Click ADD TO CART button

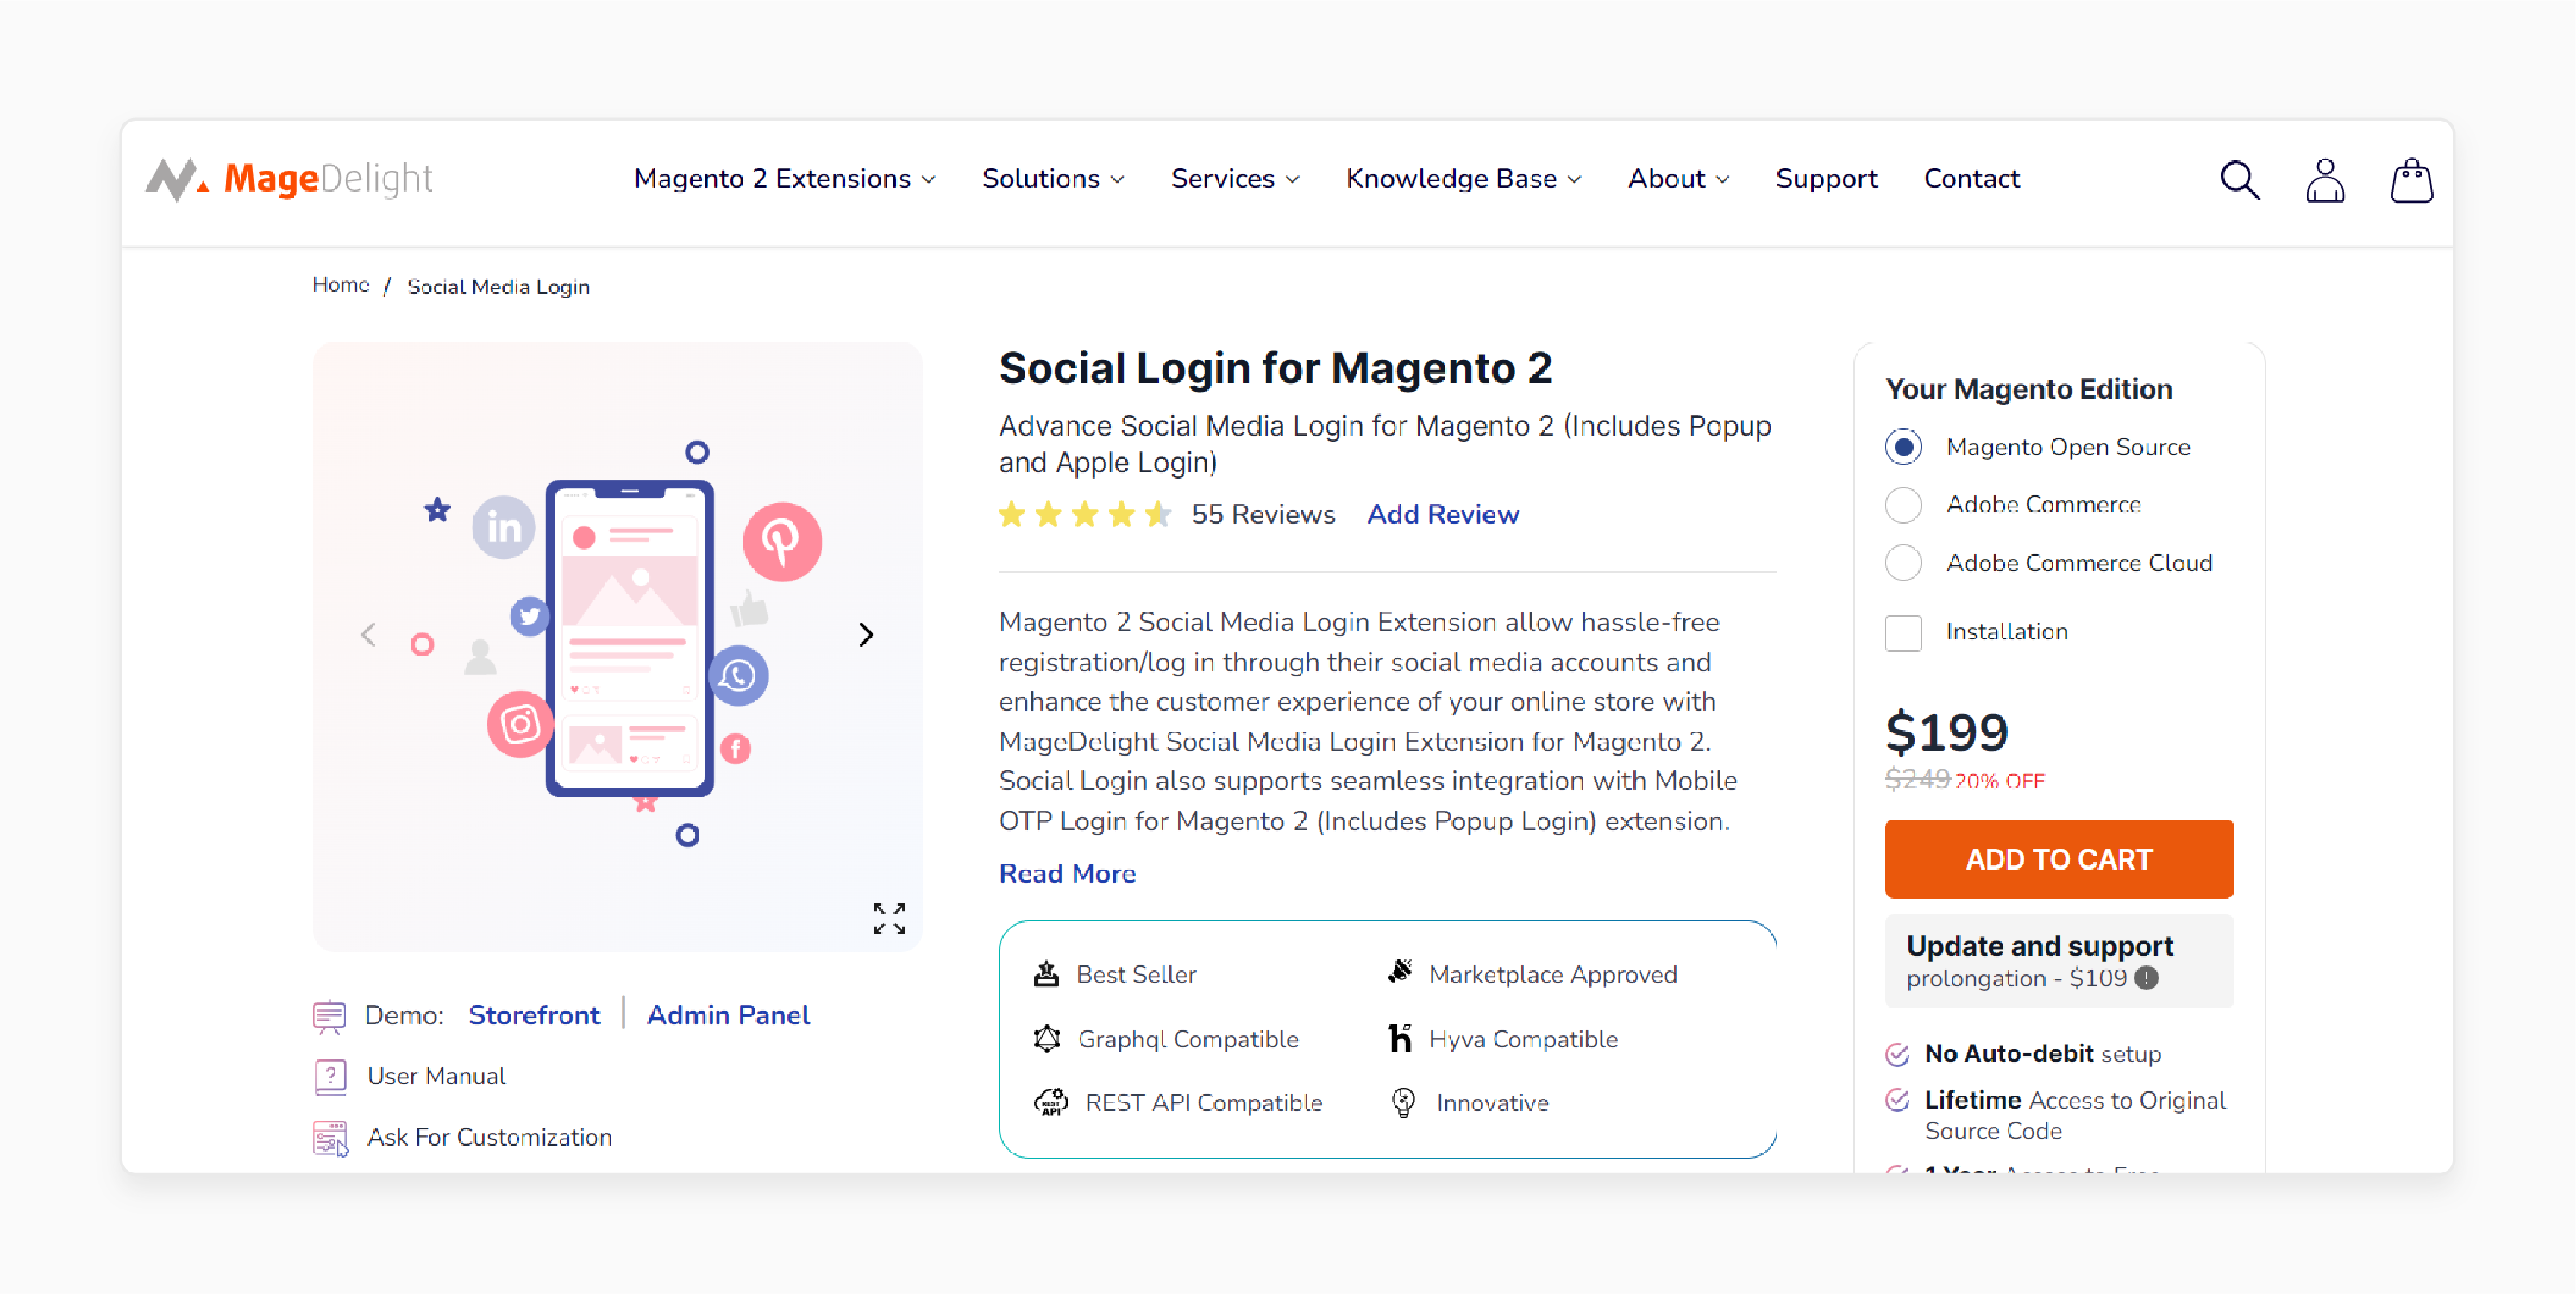[x=2058, y=859]
